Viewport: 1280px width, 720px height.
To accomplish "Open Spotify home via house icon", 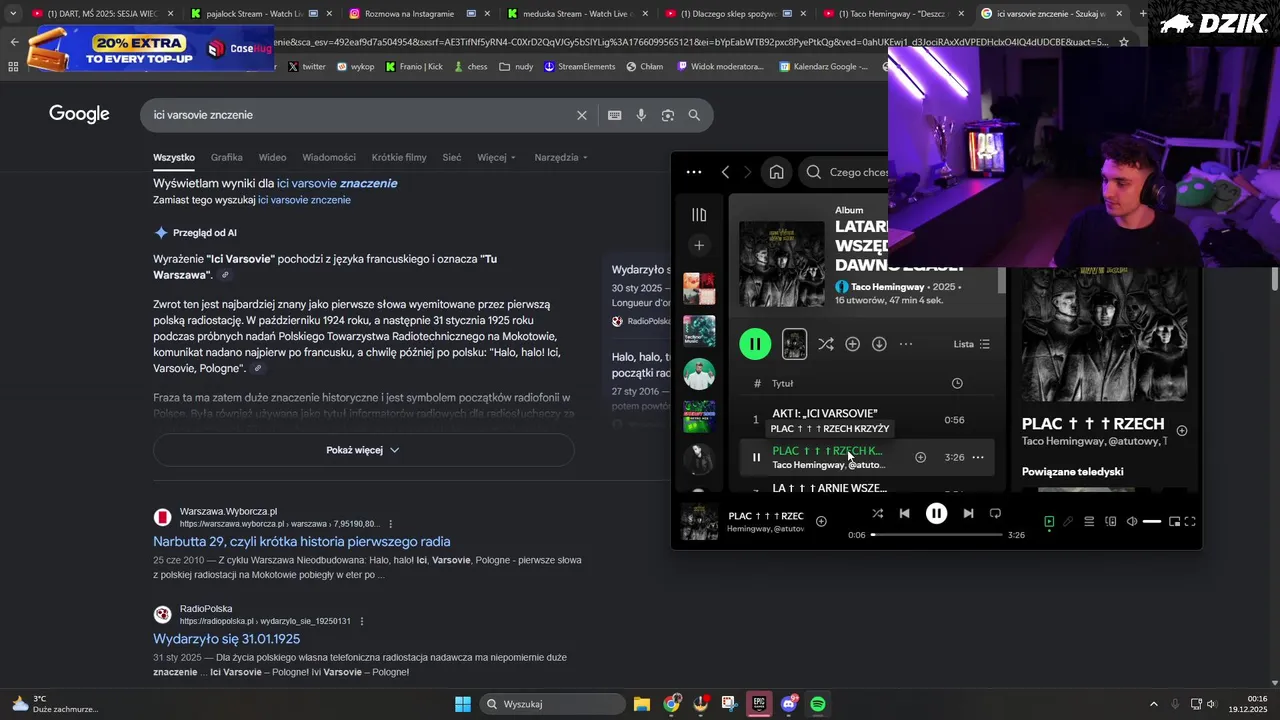I will [776, 172].
